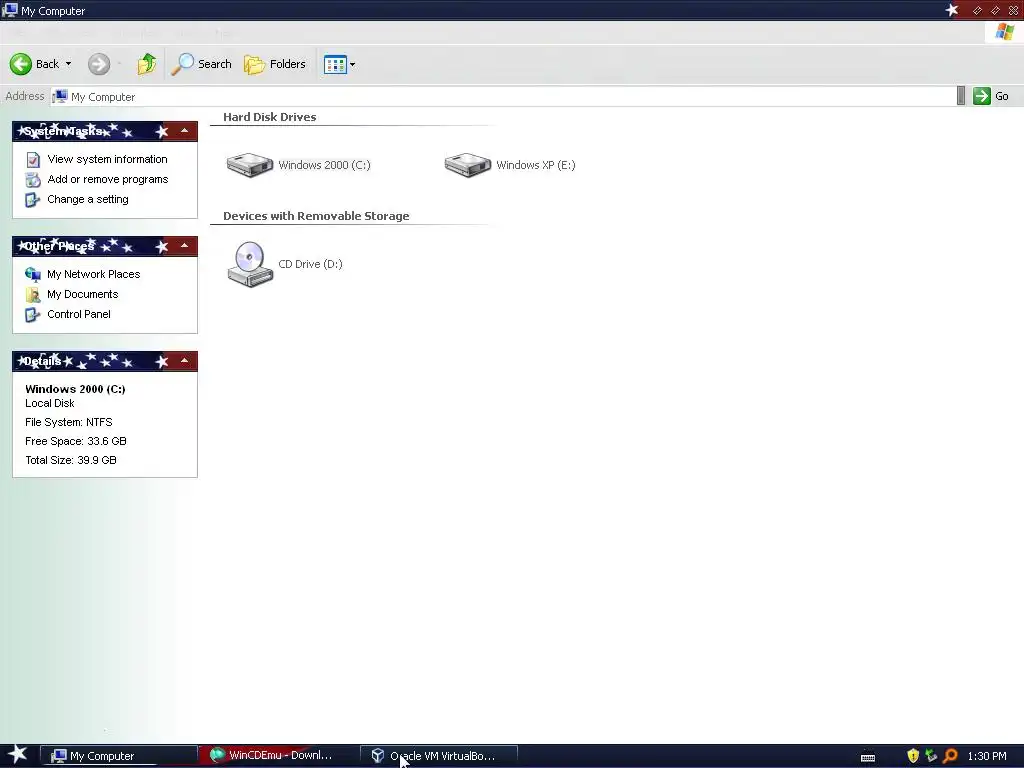Click the Change a setting link

(88, 200)
